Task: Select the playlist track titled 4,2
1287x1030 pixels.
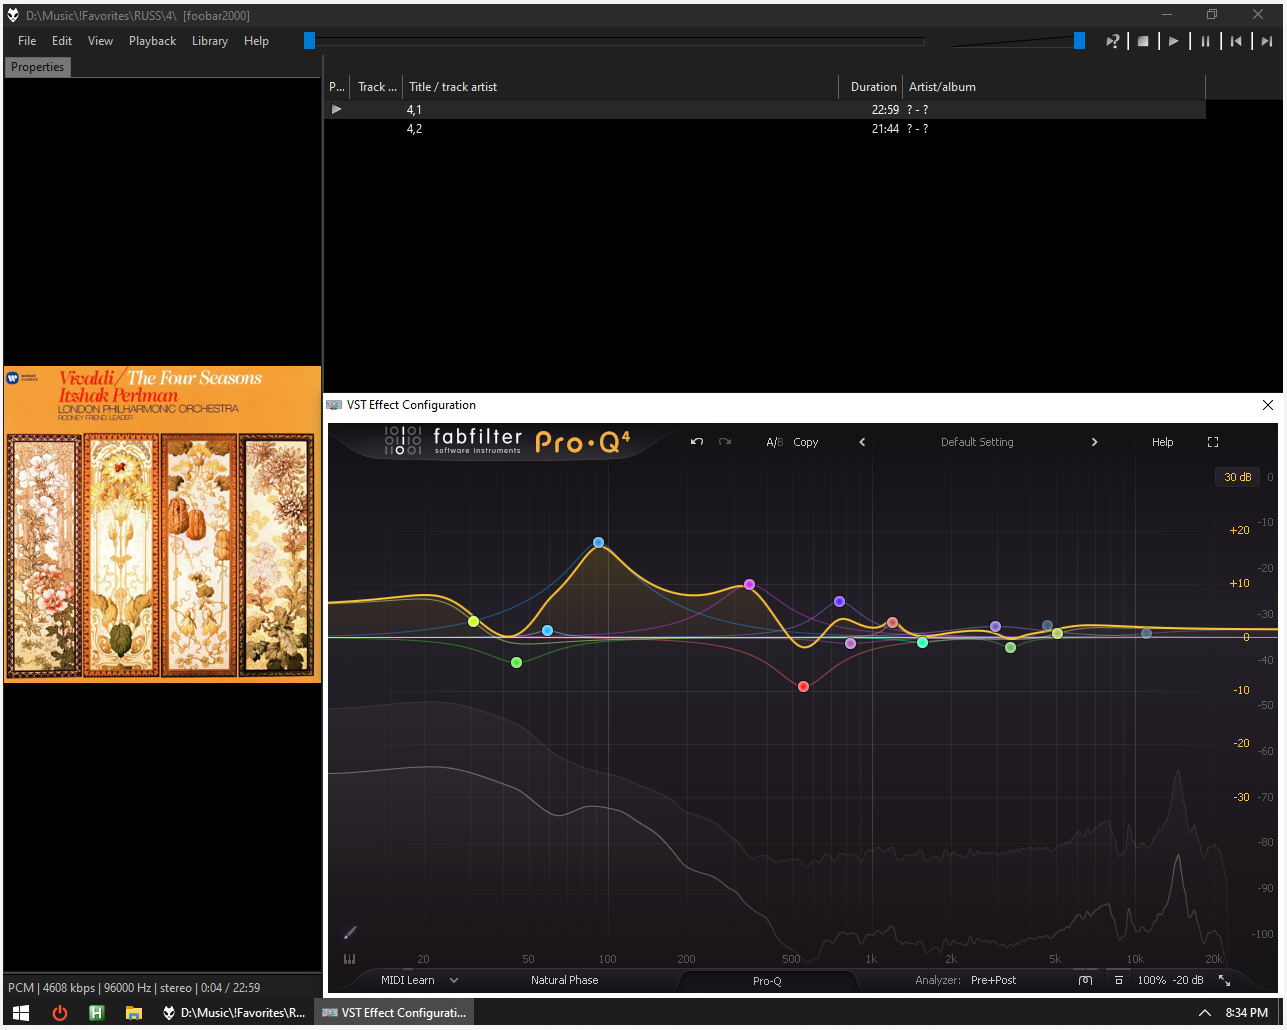Action: click(765, 129)
